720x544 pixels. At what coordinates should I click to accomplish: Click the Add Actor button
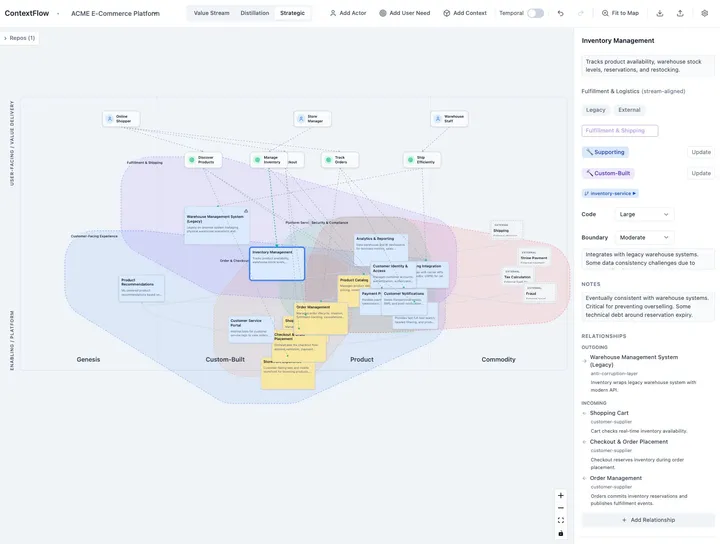coord(348,13)
